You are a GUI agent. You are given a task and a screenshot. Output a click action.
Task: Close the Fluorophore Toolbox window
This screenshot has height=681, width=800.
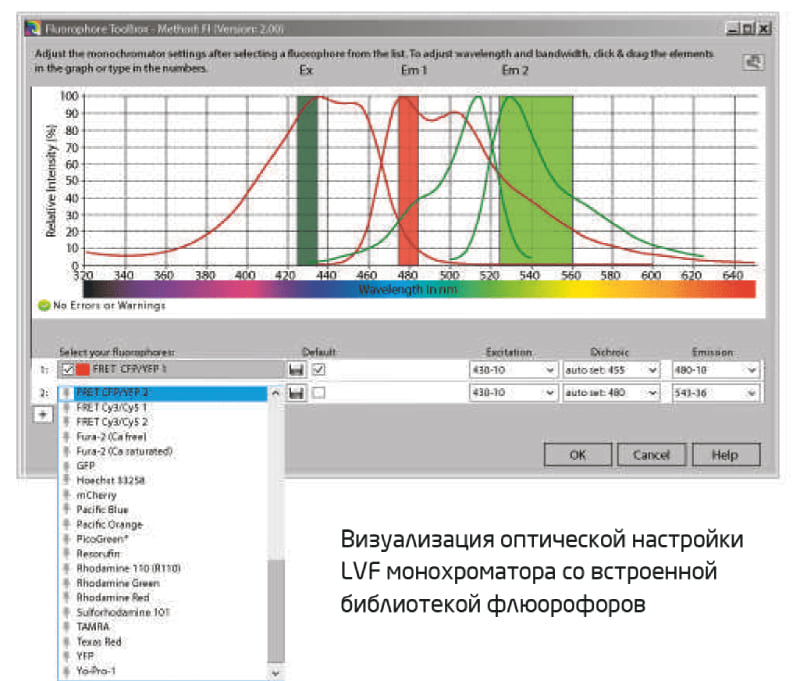764,29
